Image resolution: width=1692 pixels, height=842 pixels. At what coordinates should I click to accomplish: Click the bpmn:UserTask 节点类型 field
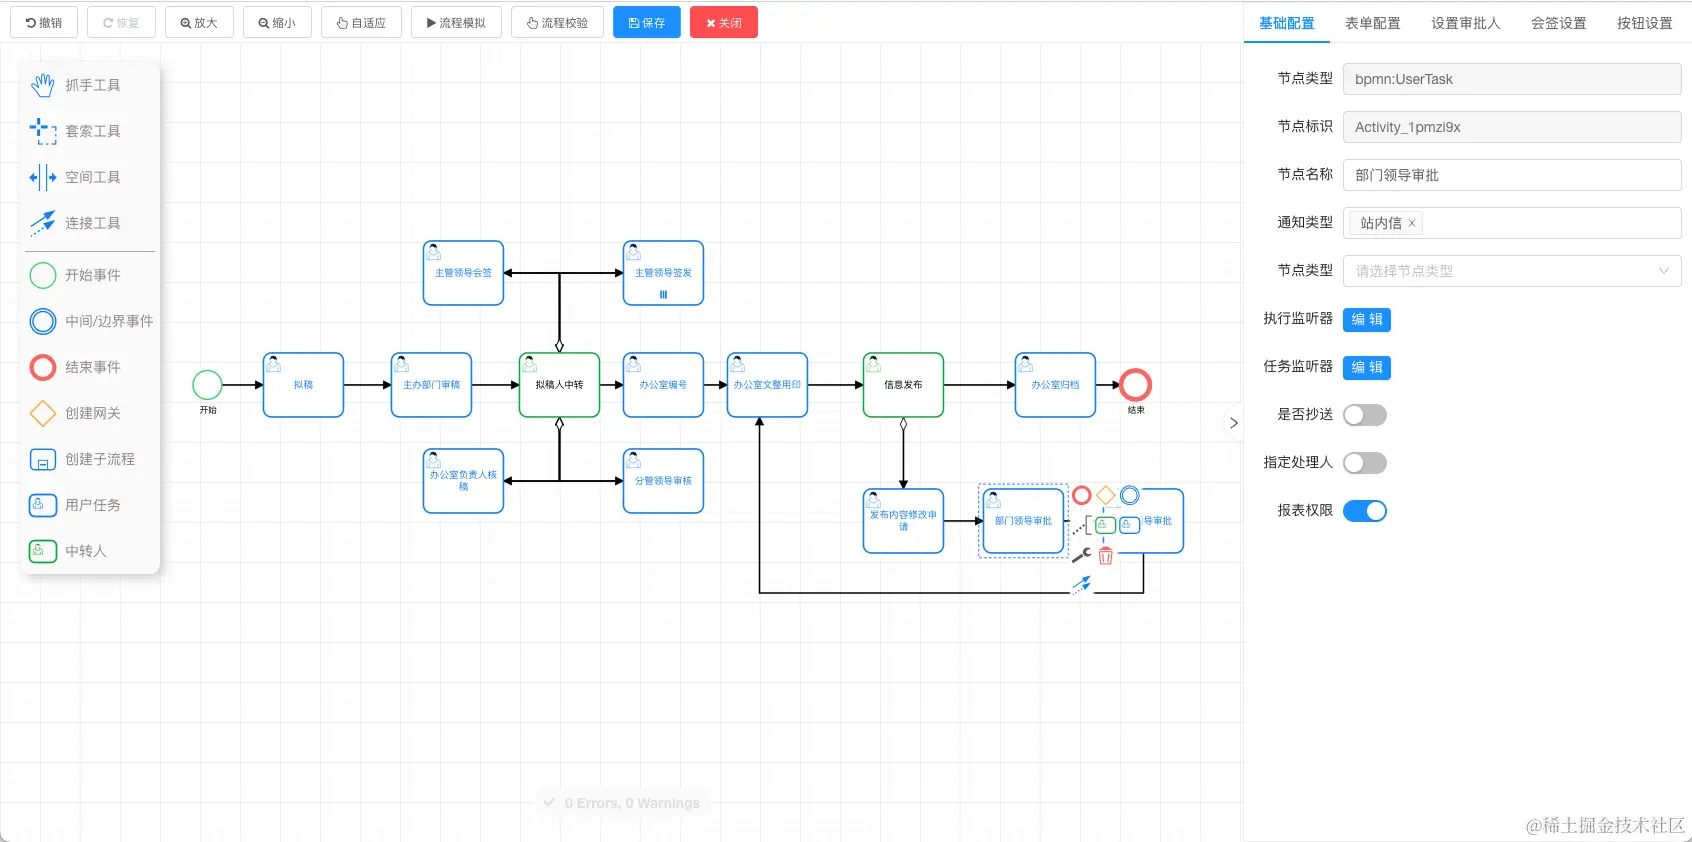[1512, 79]
